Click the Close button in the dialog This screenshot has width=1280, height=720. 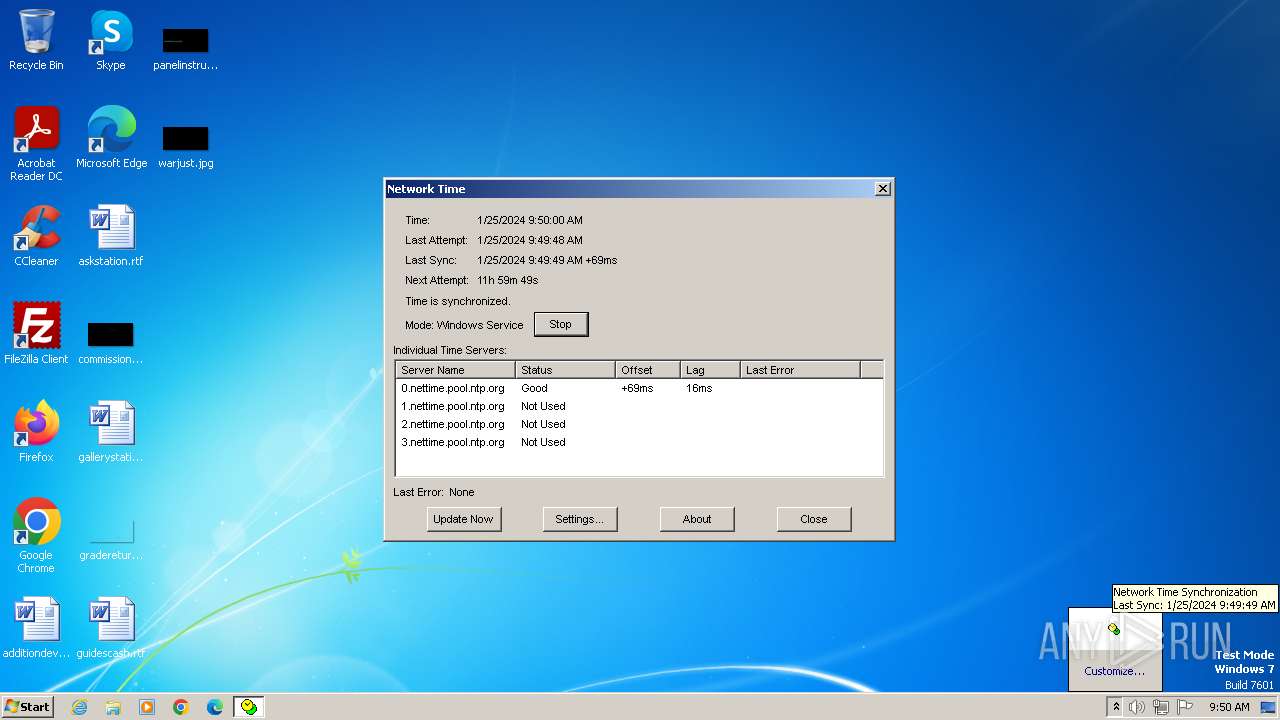coord(814,519)
